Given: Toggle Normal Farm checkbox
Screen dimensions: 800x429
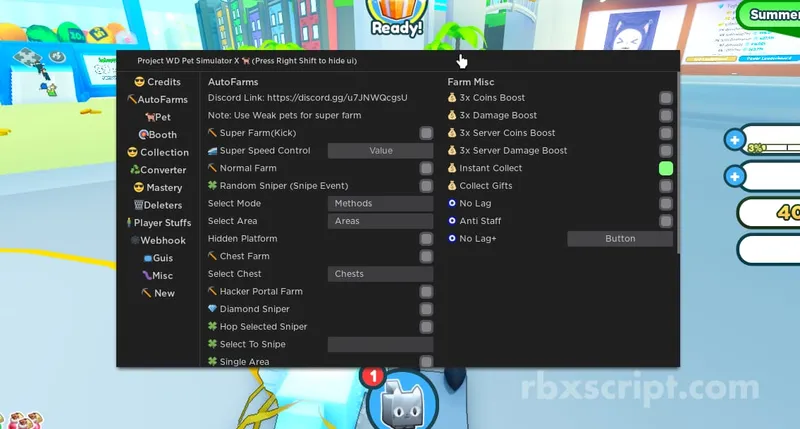Looking at the screenshot, I should 426,168.
